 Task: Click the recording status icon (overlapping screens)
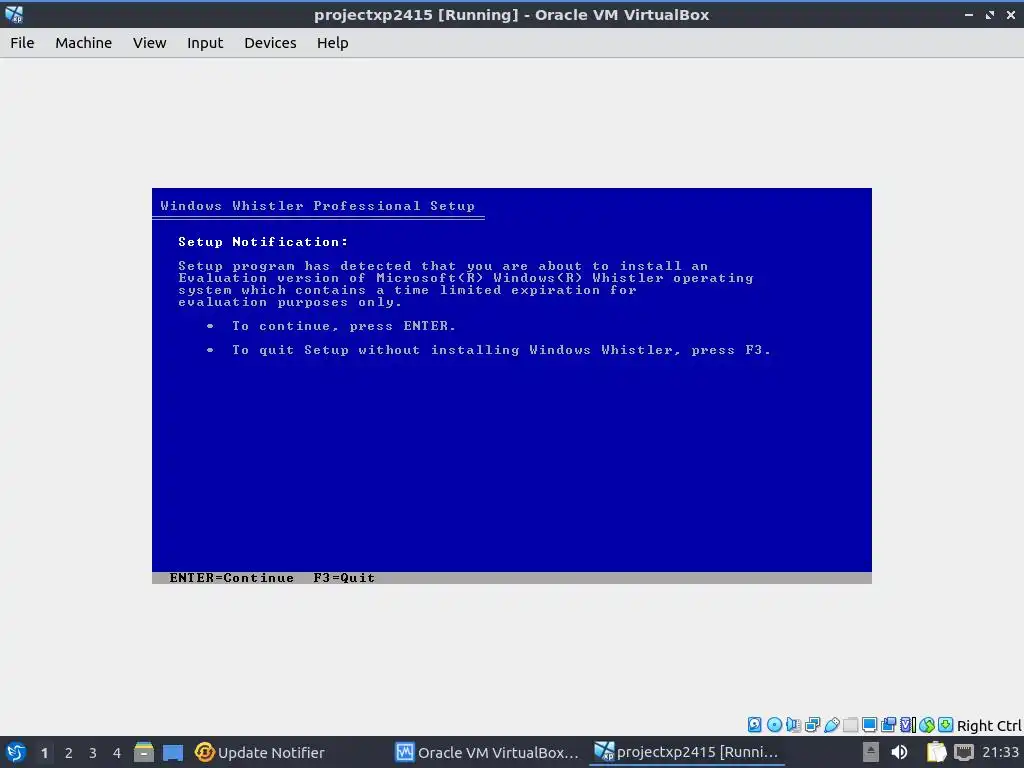[888, 724]
